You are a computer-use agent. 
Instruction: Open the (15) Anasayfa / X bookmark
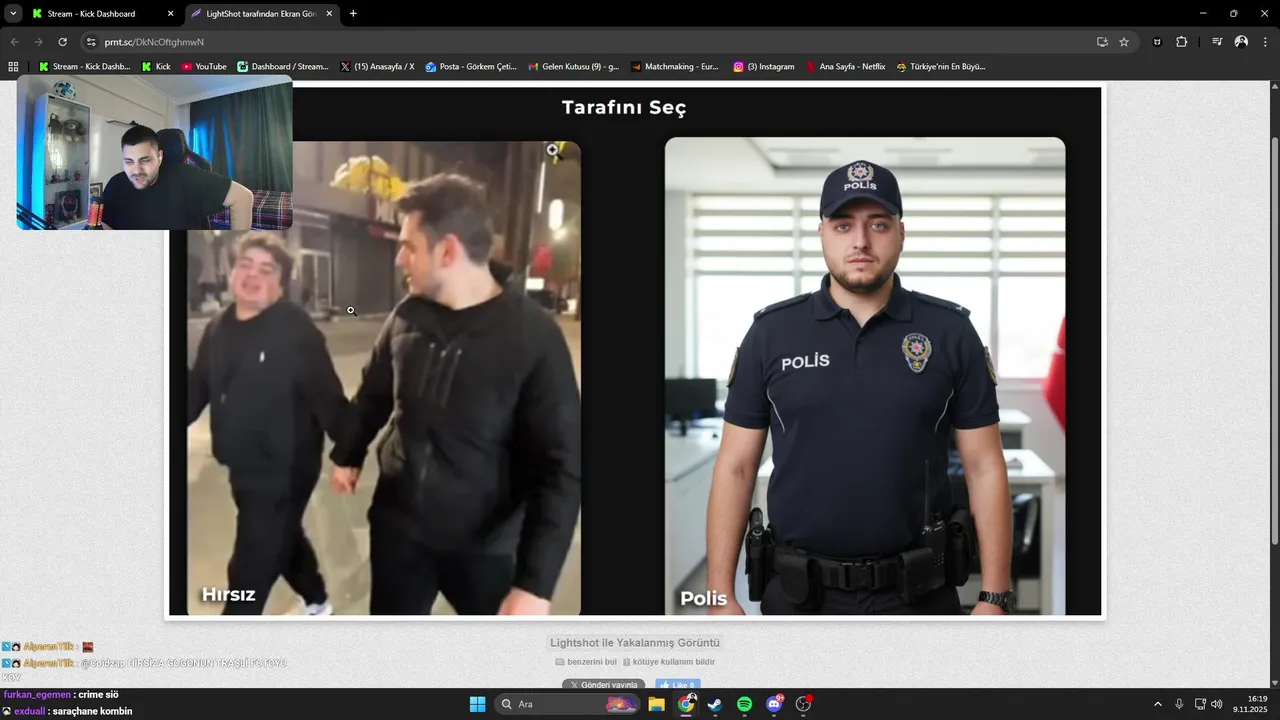click(377, 67)
